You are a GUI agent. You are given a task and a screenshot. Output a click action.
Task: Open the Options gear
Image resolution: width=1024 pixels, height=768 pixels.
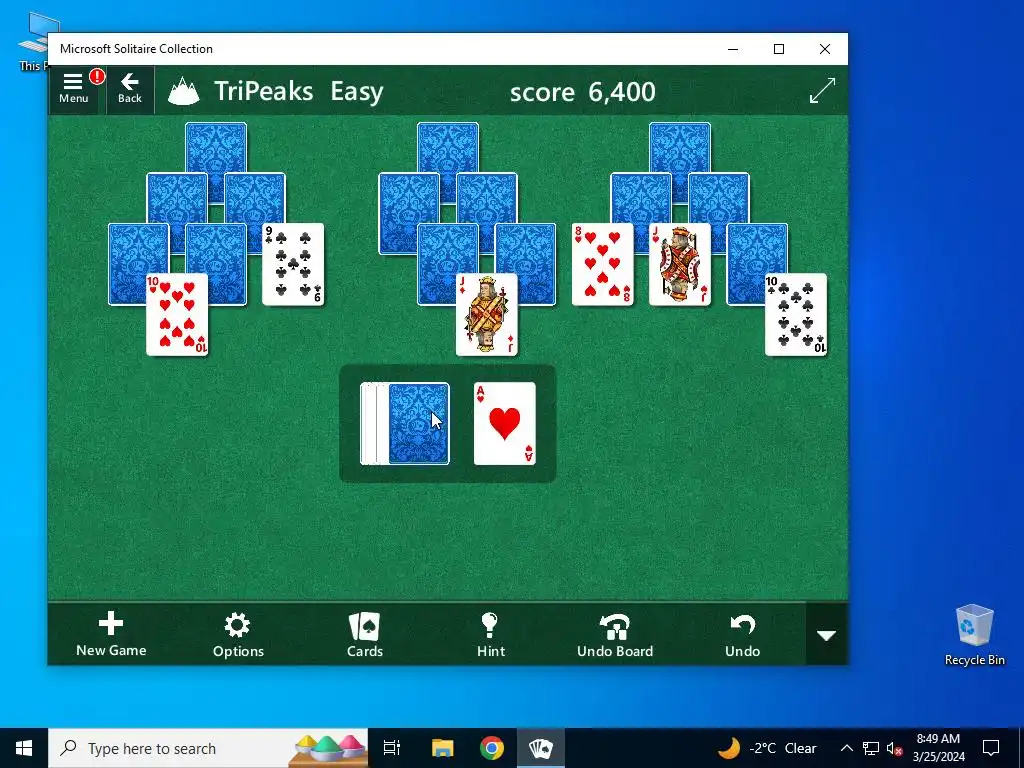pos(238,634)
